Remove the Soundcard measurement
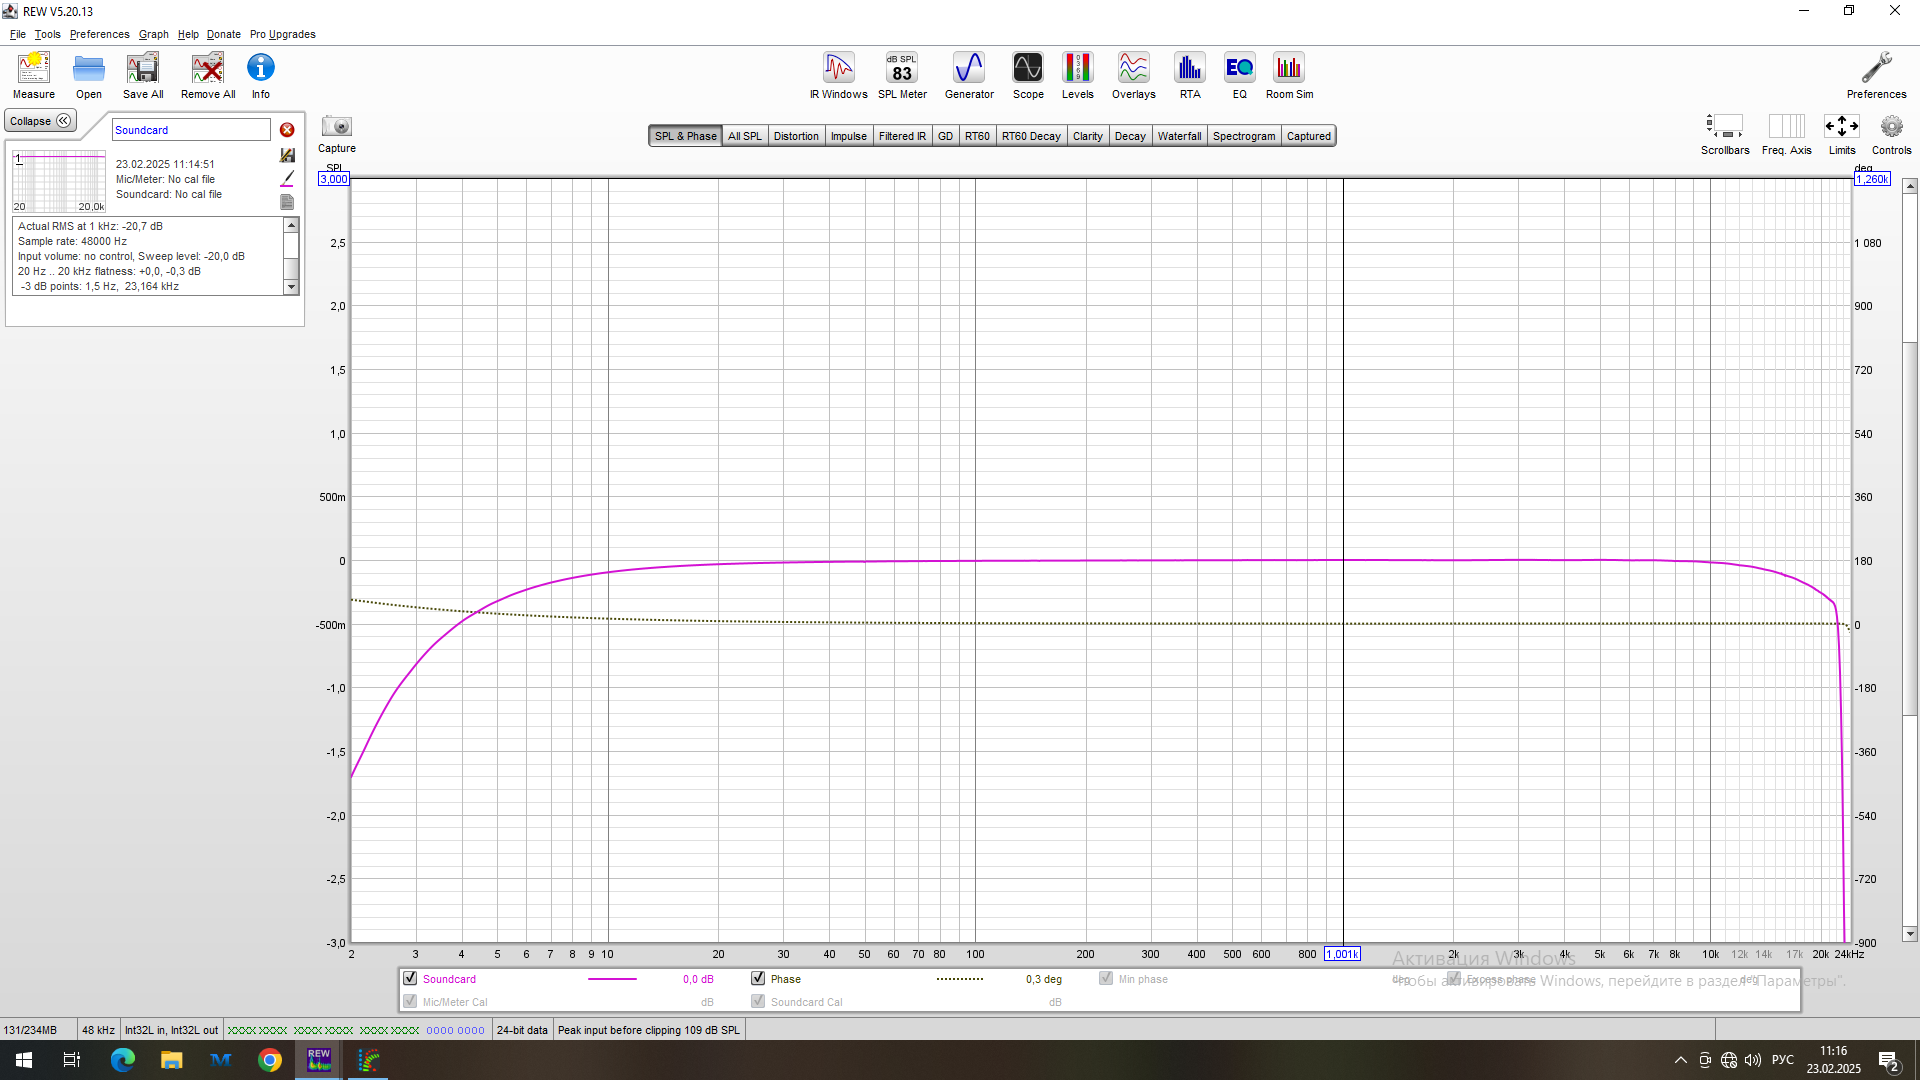1920x1080 pixels. (x=287, y=130)
